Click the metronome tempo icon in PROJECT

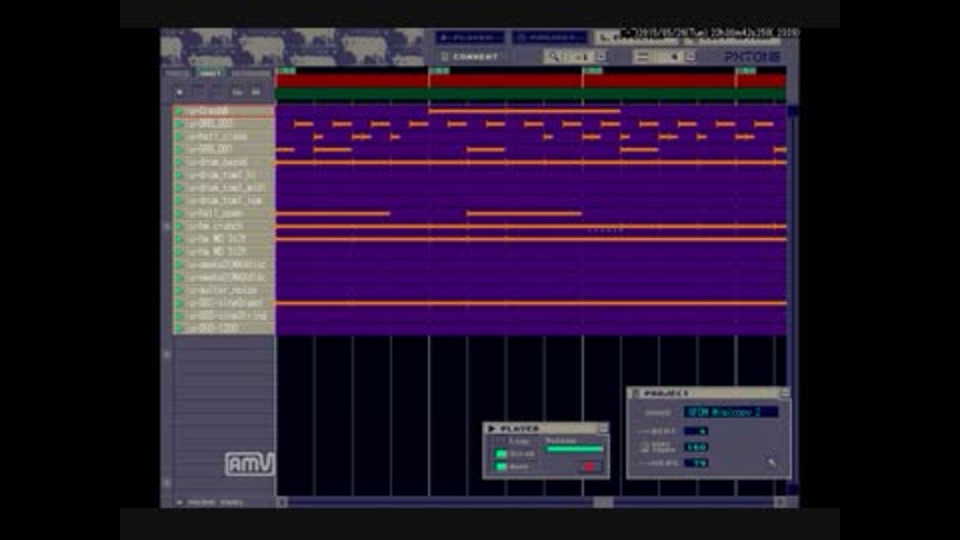[x=644, y=448]
